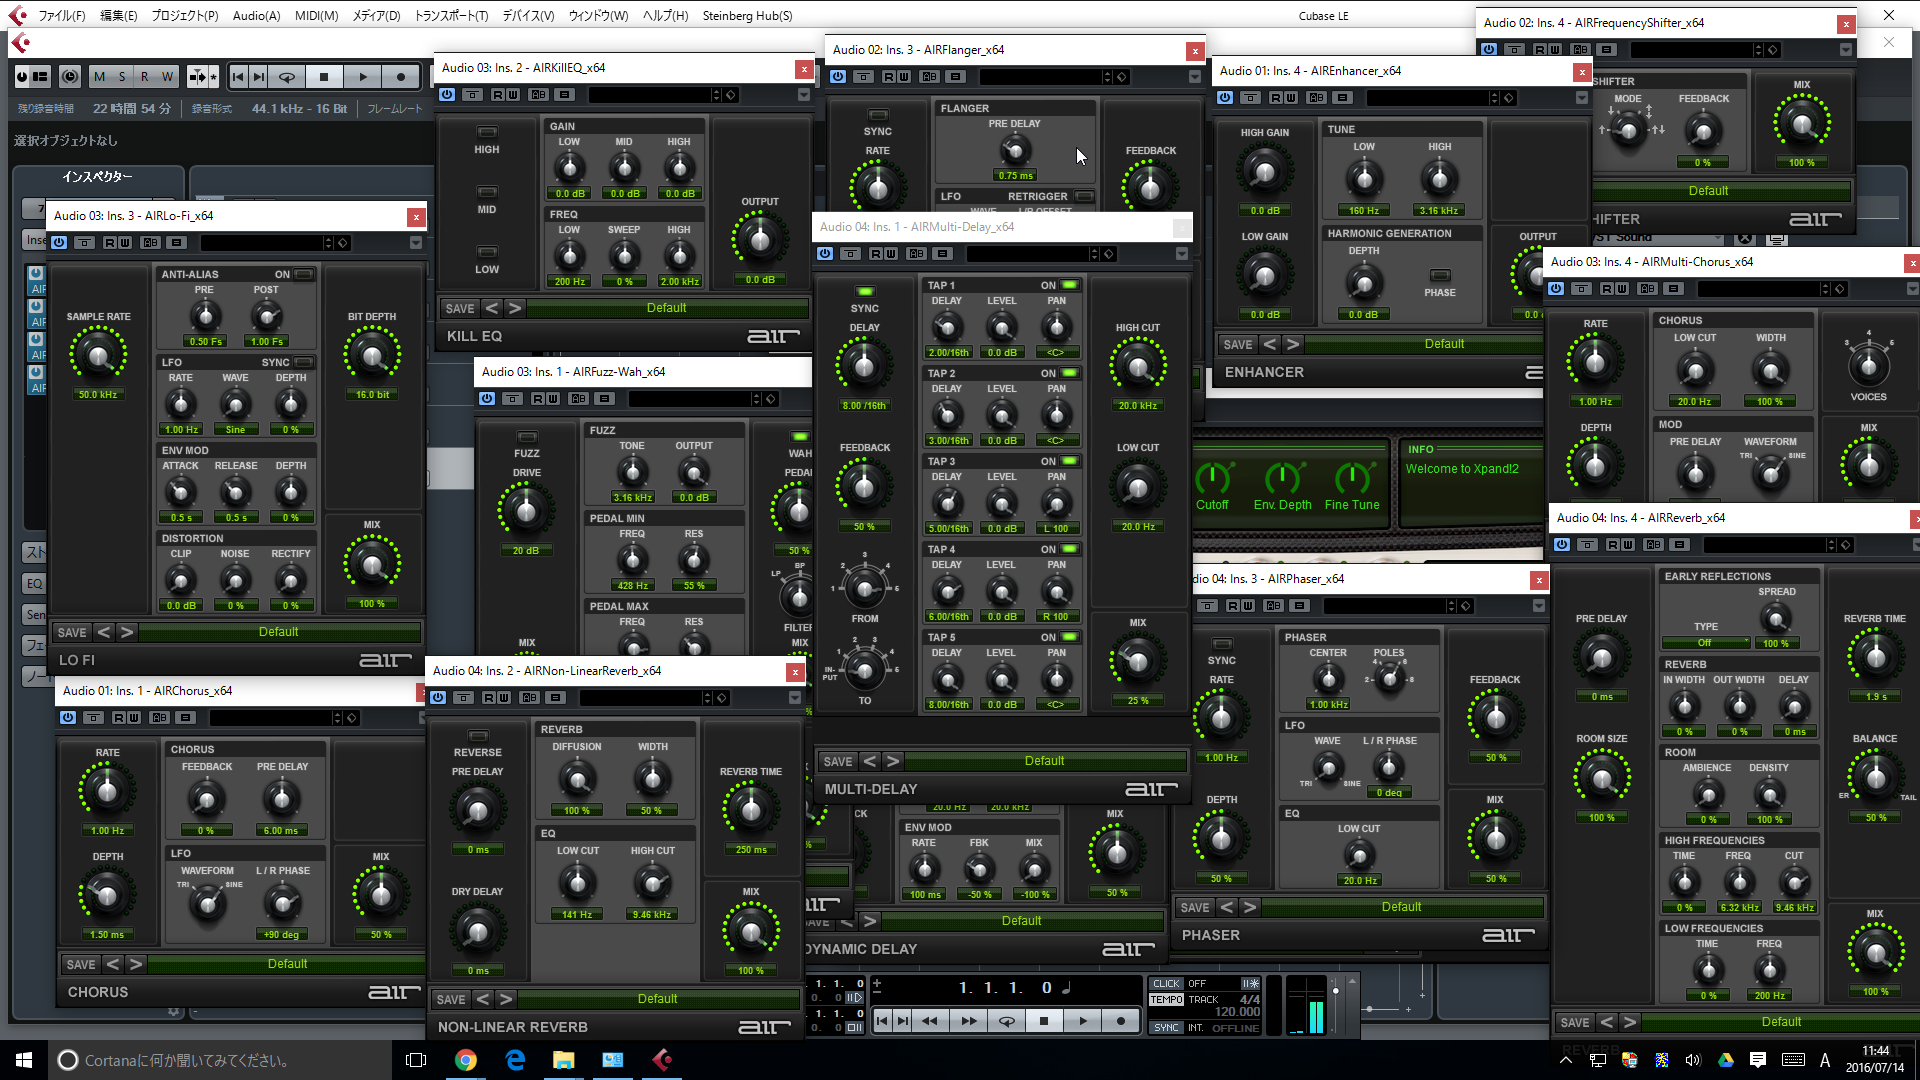Open the MIDI(M) menu
Image resolution: width=1920 pixels, height=1080 pixels.
pos(316,15)
